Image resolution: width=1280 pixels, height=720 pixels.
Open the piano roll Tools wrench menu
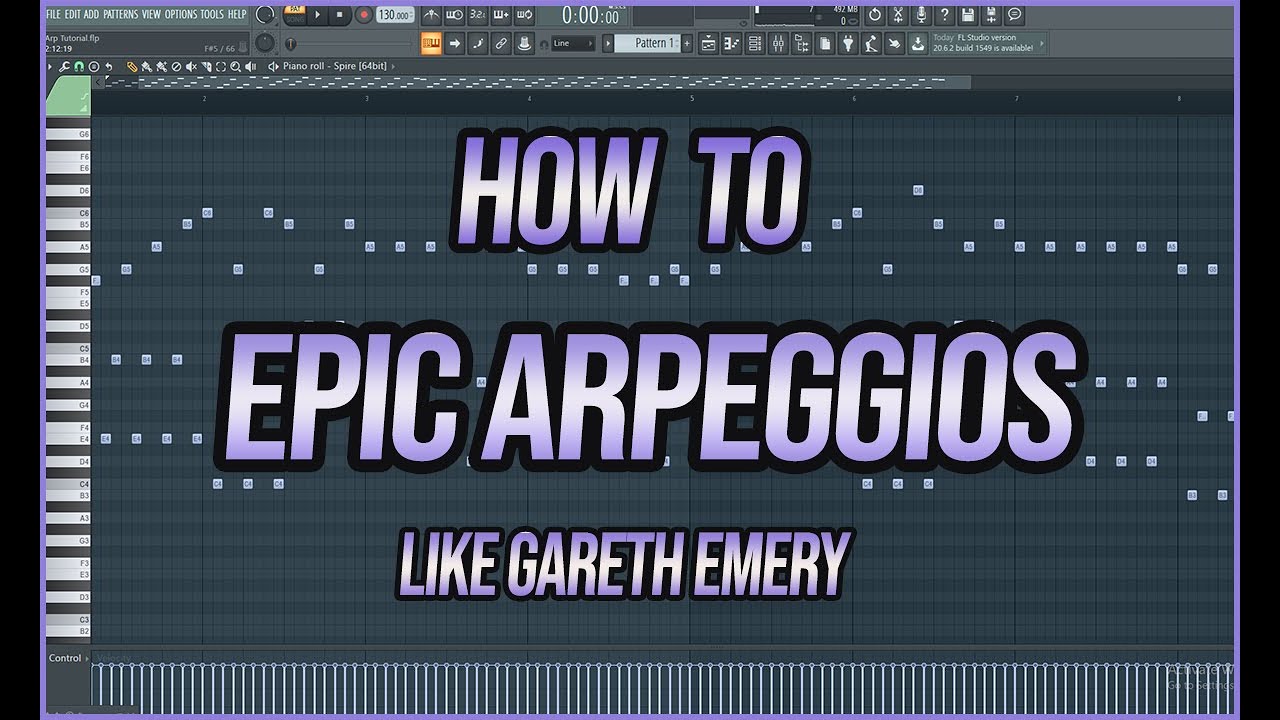pos(64,66)
